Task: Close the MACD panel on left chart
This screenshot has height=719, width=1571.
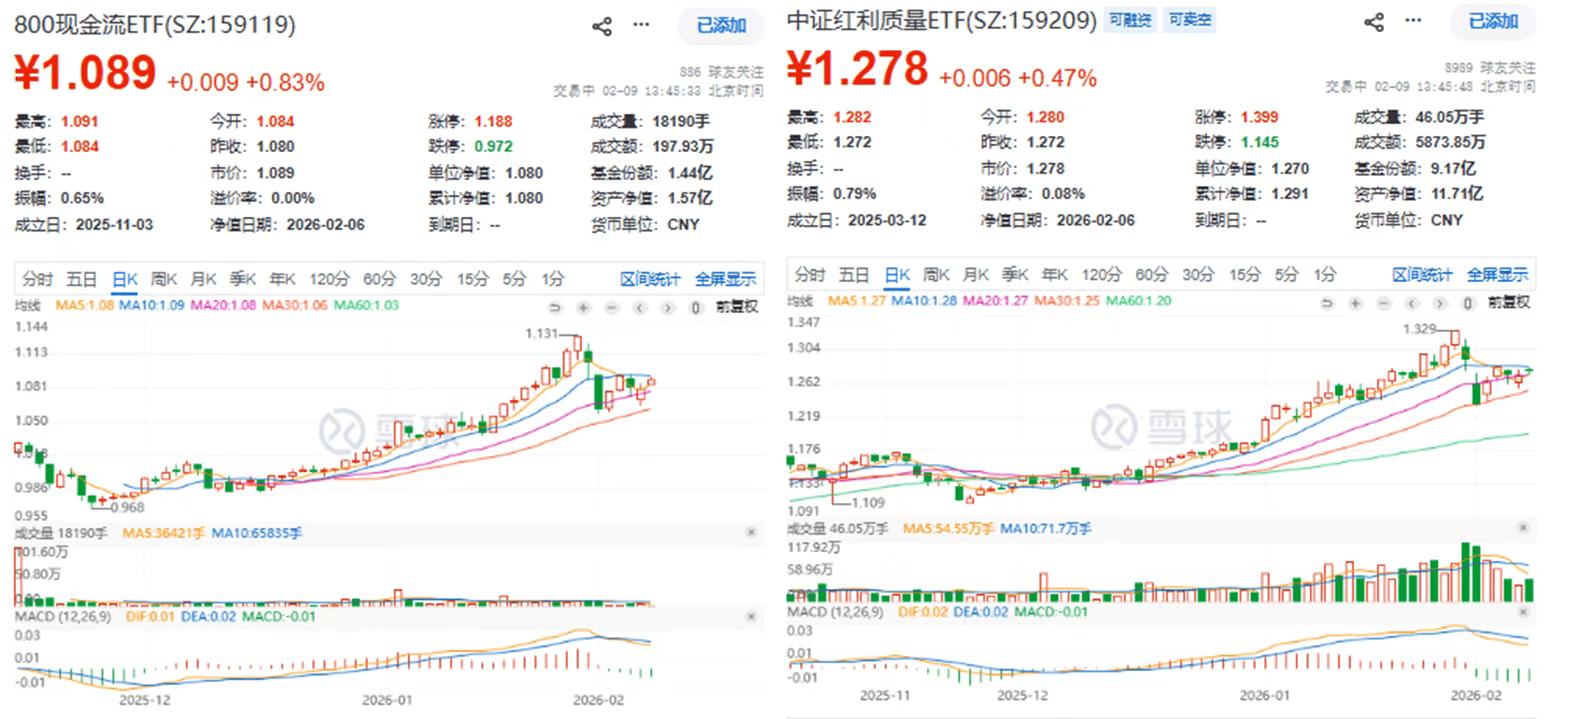Action: click(751, 617)
